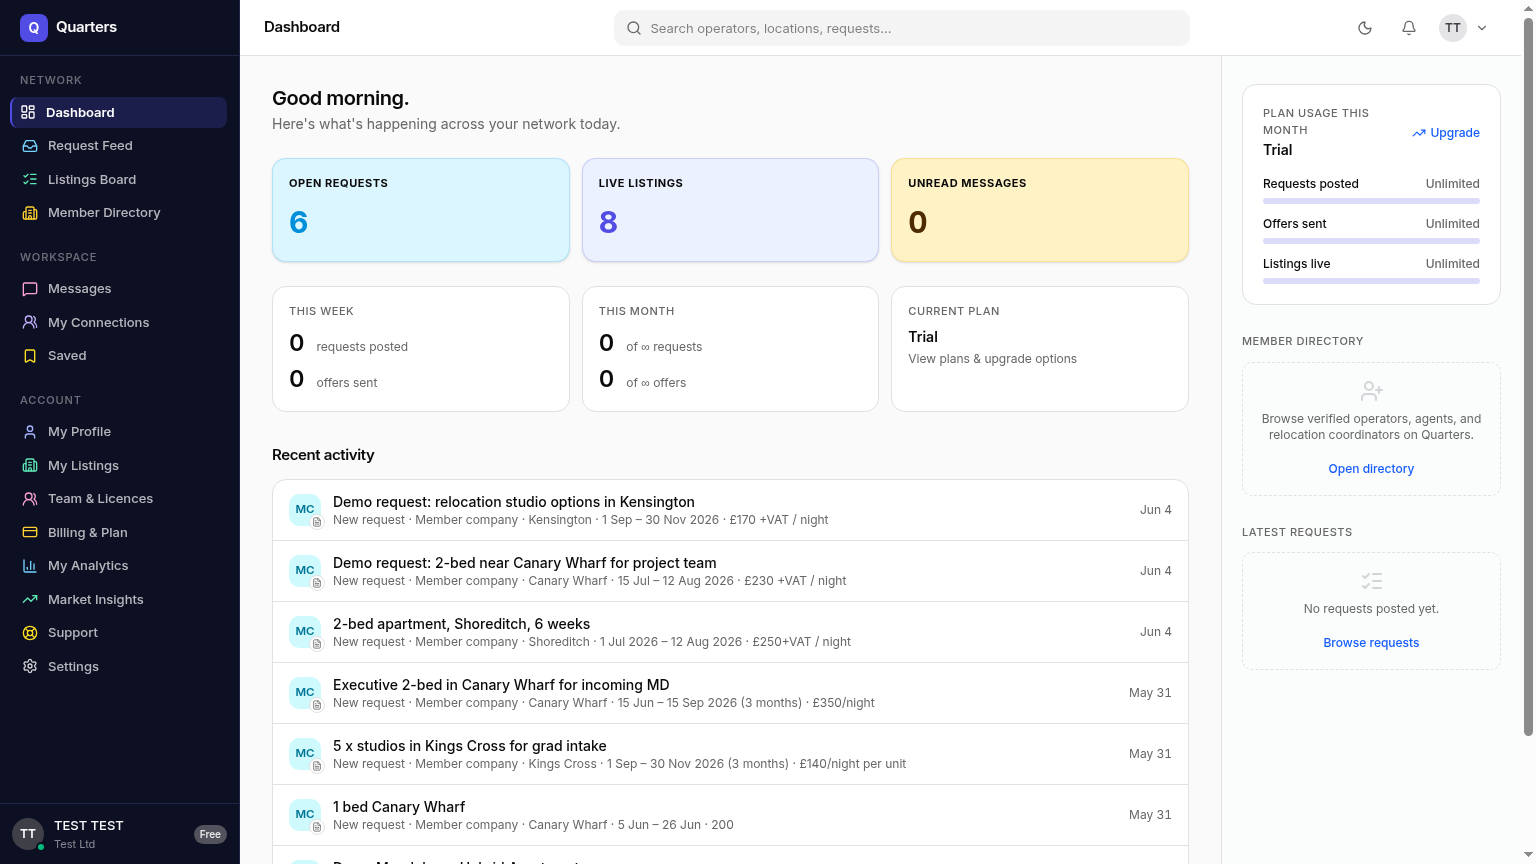1536x864 pixels.
Task: Click the magnifier icon in search bar
Action: coord(634,28)
